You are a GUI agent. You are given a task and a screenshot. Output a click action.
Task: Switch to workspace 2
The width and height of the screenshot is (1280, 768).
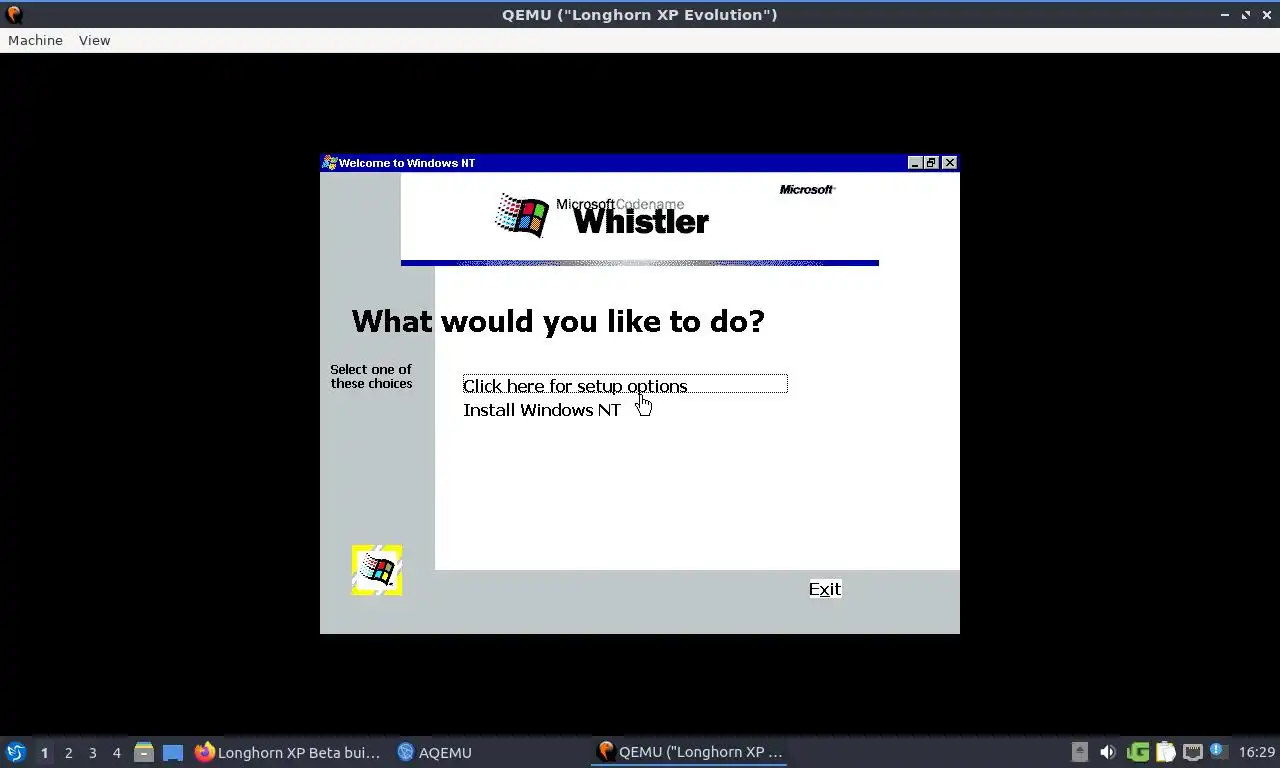pyautogui.click(x=68, y=752)
